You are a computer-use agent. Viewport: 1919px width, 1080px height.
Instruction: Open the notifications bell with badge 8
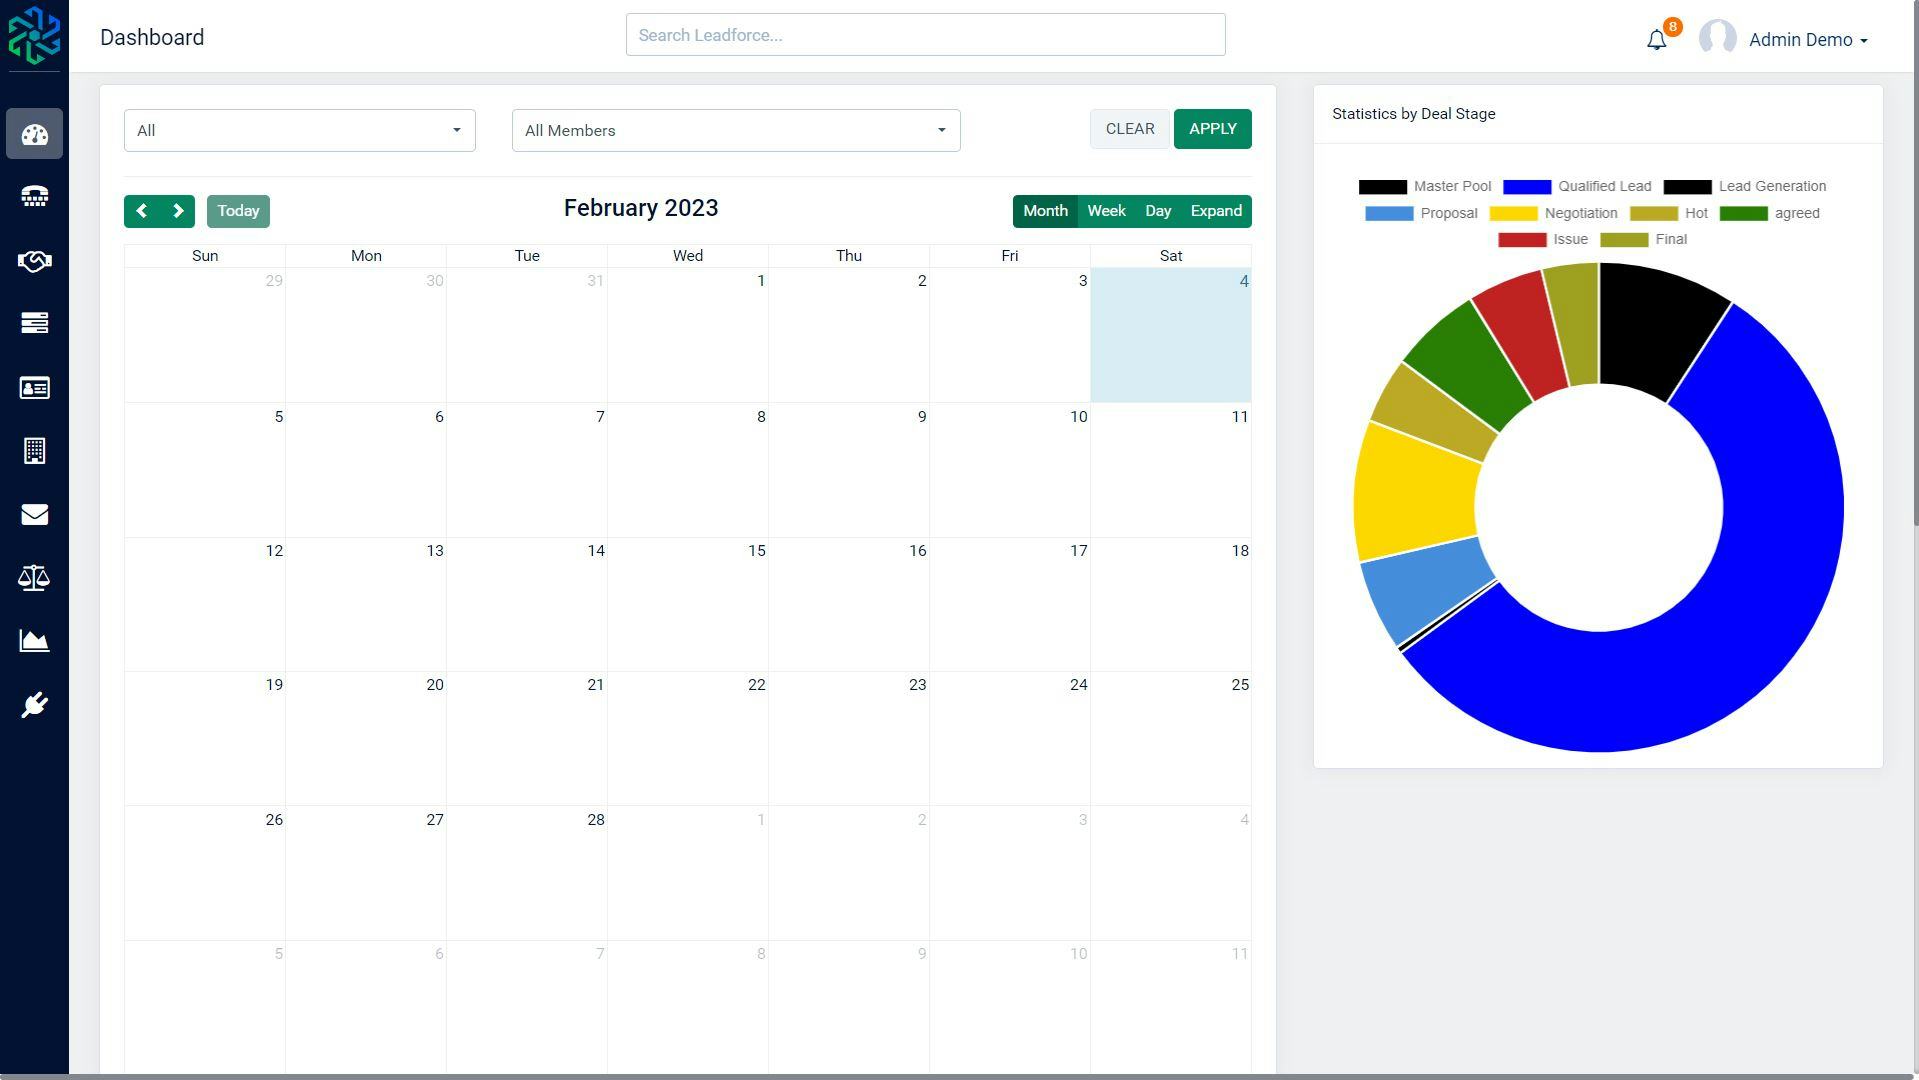pyautogui.click(x=1657, y=38)
